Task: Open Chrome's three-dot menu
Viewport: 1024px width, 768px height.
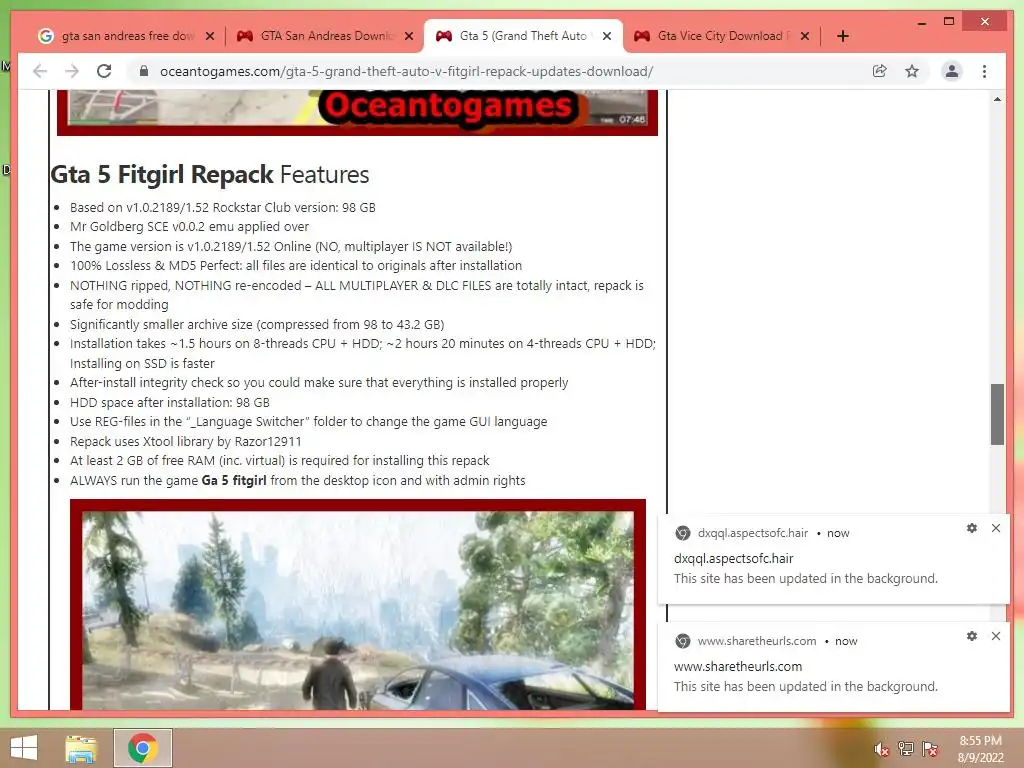Action: (984, 71)
